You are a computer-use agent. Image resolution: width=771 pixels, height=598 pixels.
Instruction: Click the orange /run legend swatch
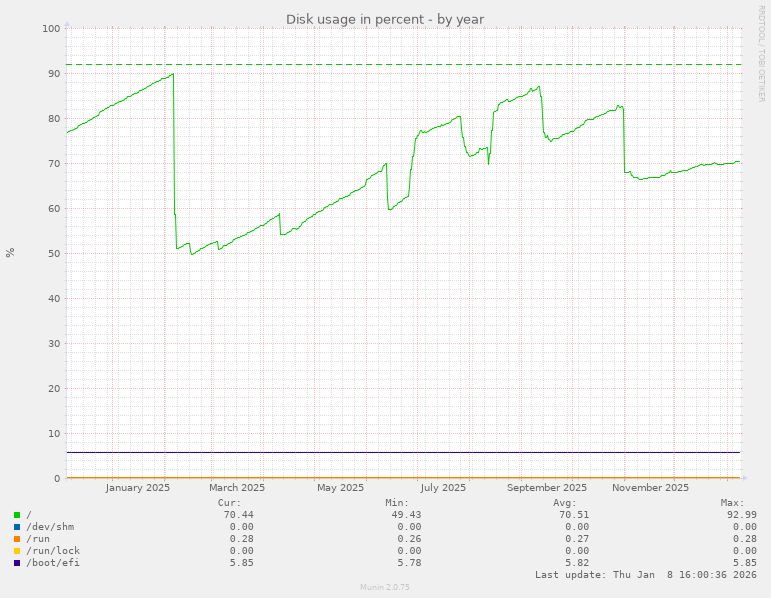click(x=17, y=539)
